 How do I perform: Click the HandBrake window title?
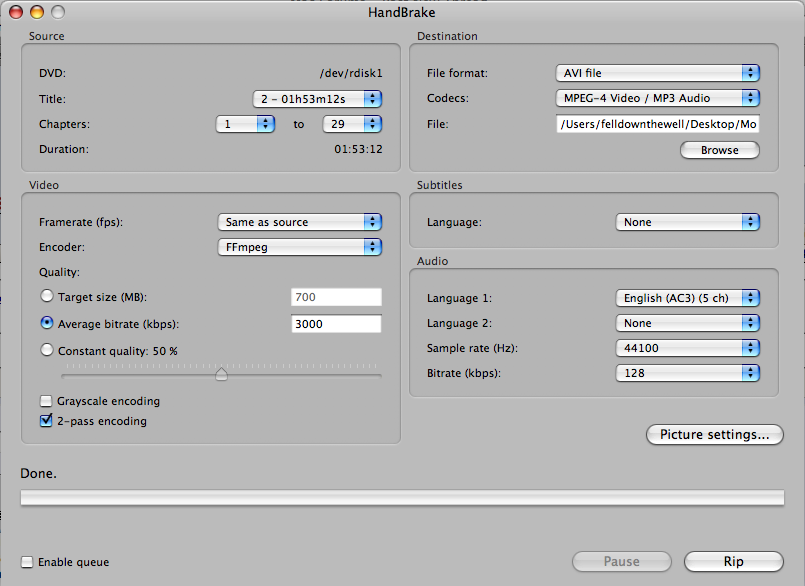point(401,12)
